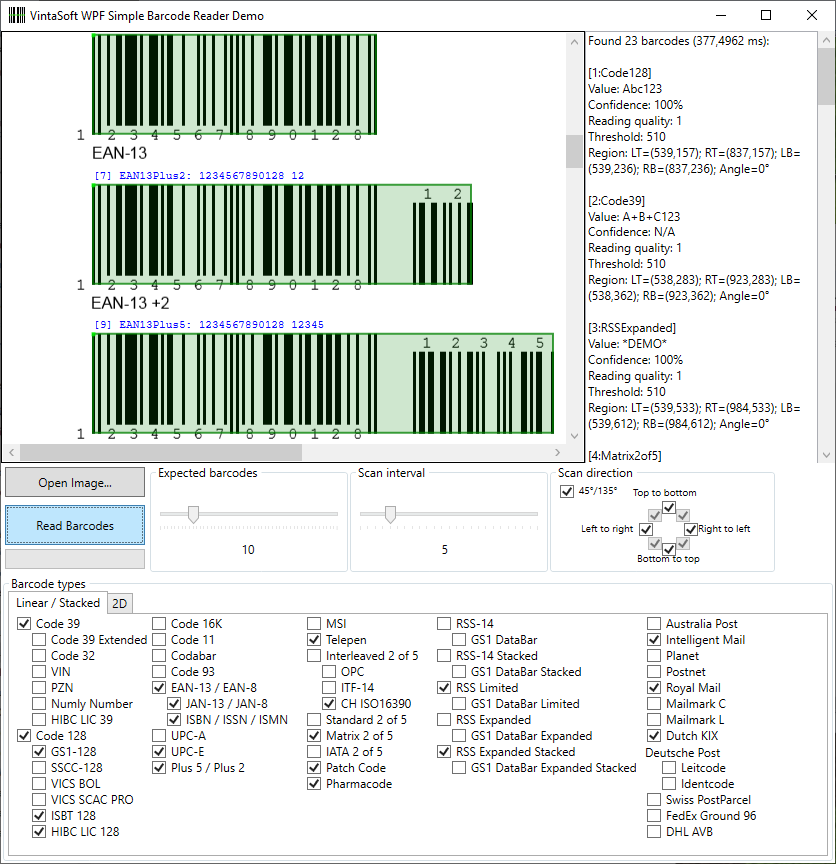The height and width of the screenshot is (864, 836).
Task: Disable RSS Expanded Stacked checkbox
Action: click(444, 751)
